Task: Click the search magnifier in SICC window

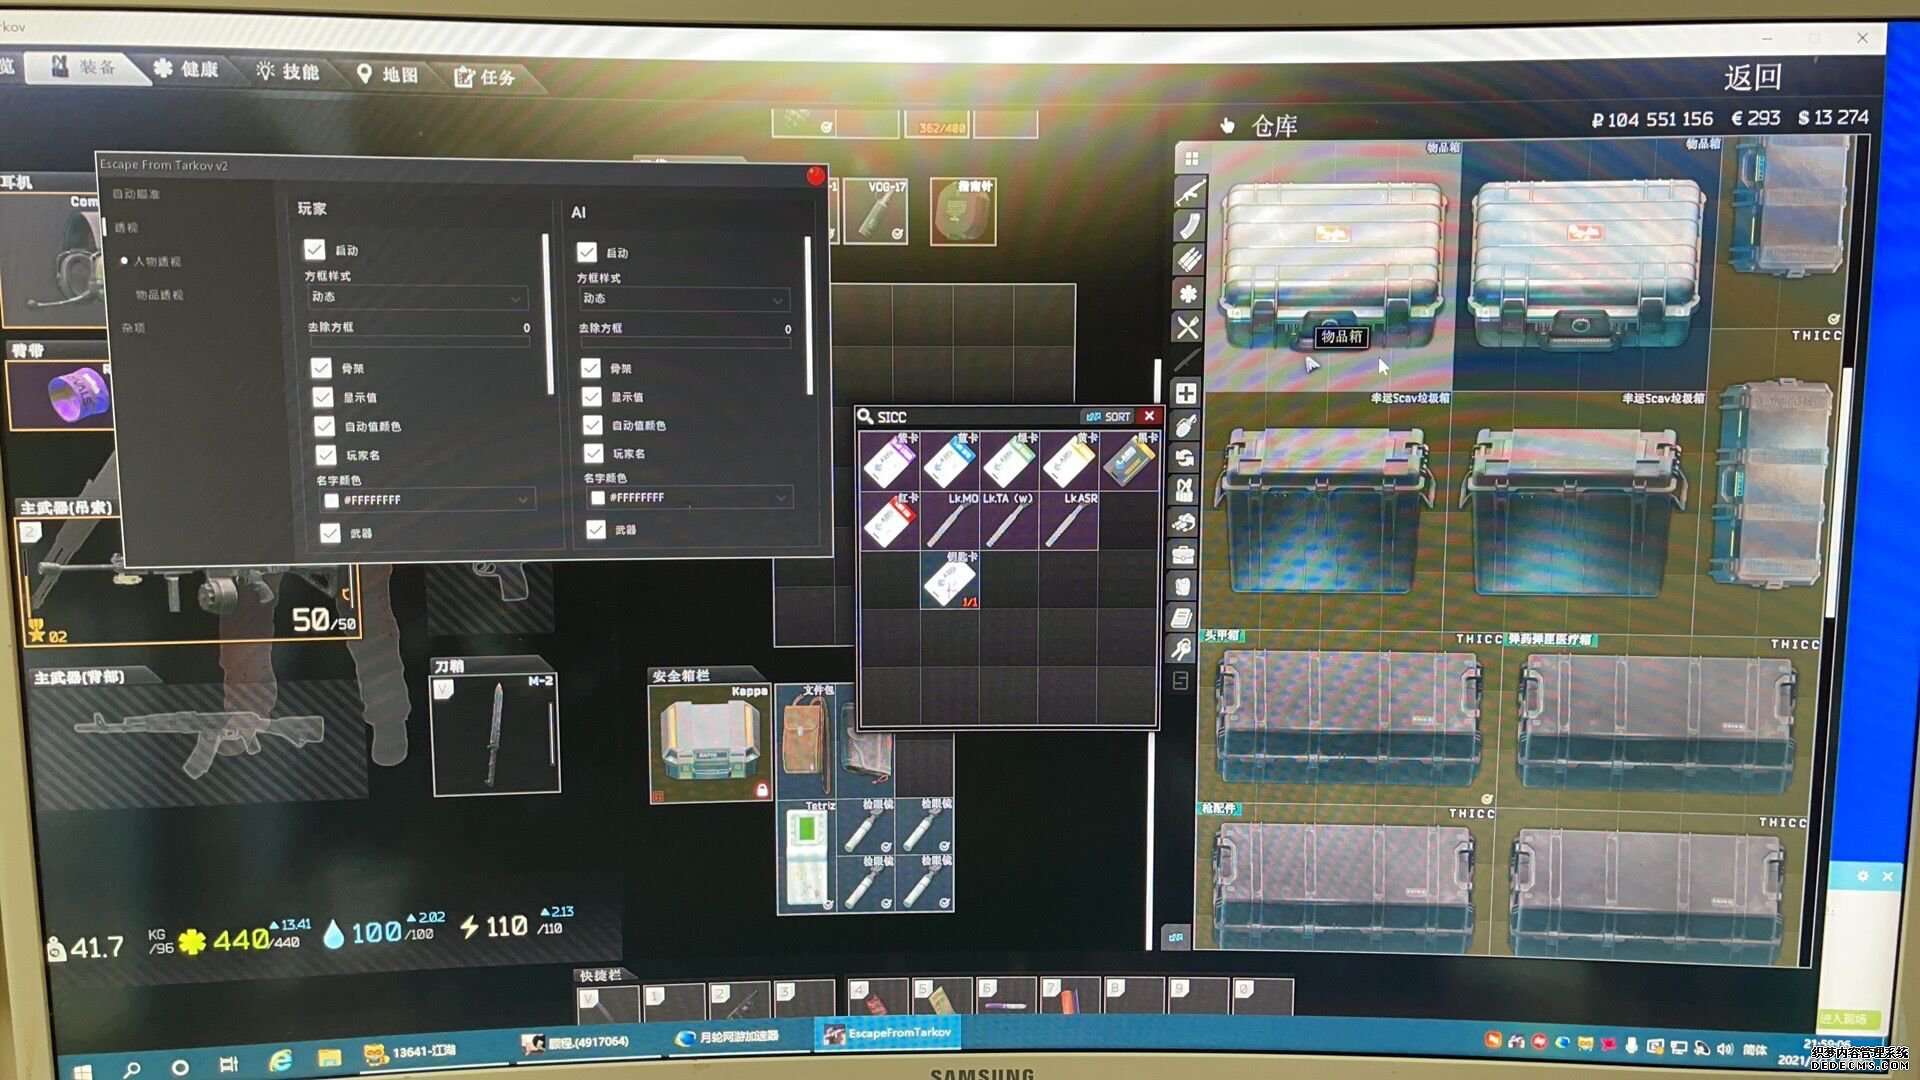Action: [x=866, y=416]
